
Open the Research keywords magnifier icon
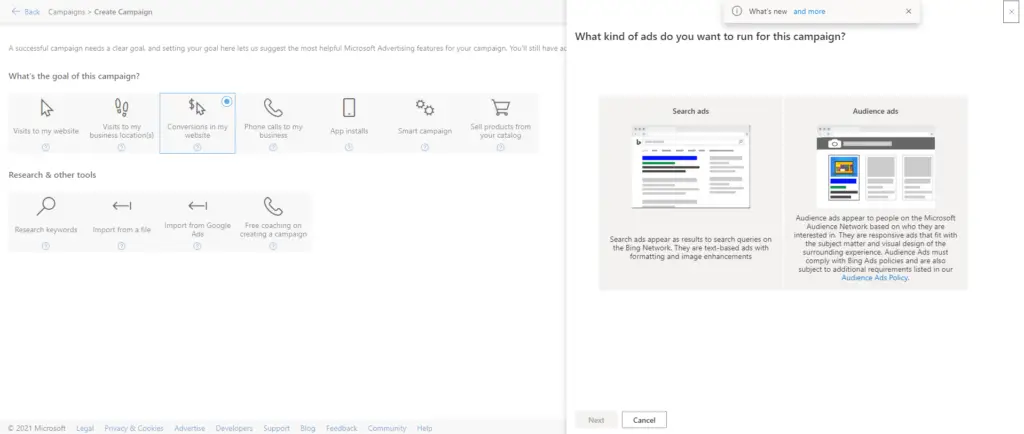[x=46, y=206]
